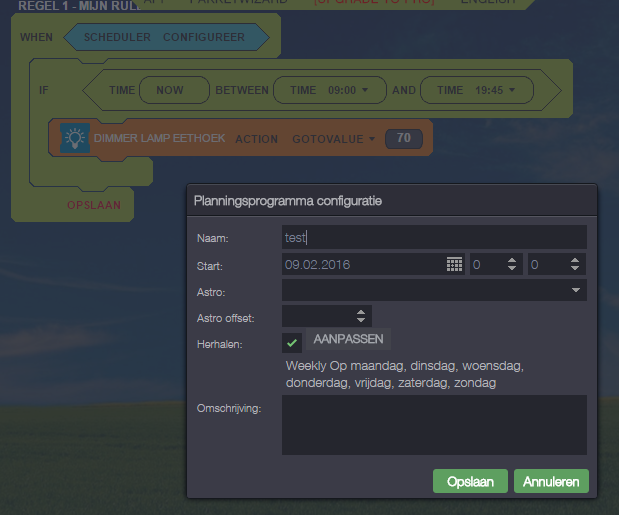Image resolution: width=619 pixels, height=515 pixels.
Task: Decrease the Astro offset value
Action: click(x=361, y=322)
